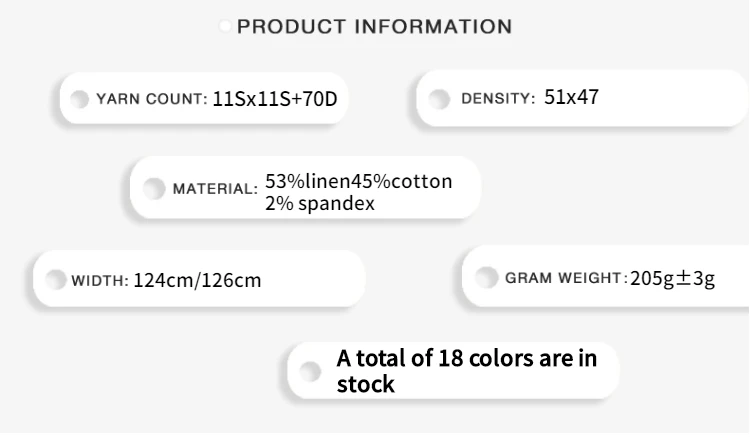Click the GRAM WEIGHT label
750x437 pixels.
coord(564,277)
